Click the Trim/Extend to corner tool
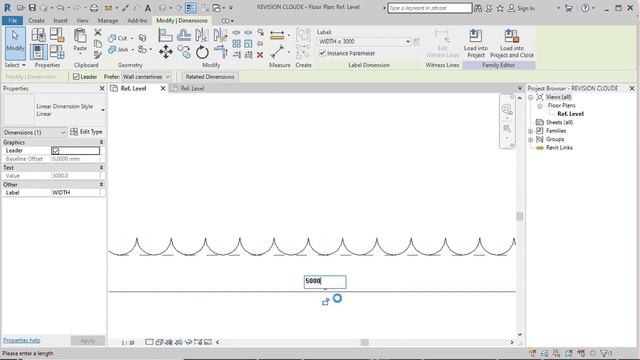640x360 pixels. click(x=221, y=52)
